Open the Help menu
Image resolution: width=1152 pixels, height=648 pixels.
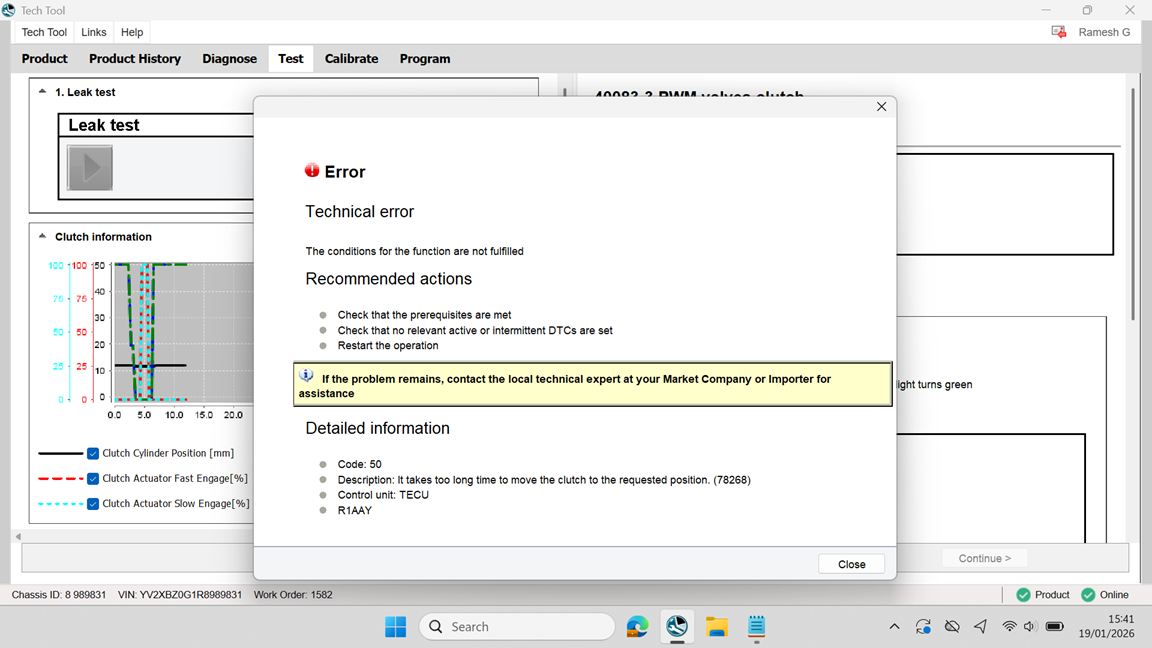click(x=132, y=32)
